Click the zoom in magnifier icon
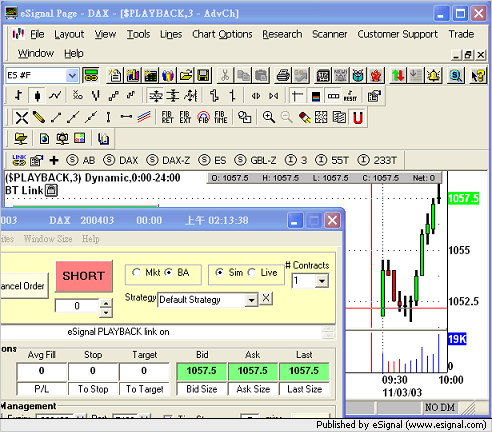The height and width of the screenshot is (432, 492). coord(269,117)
